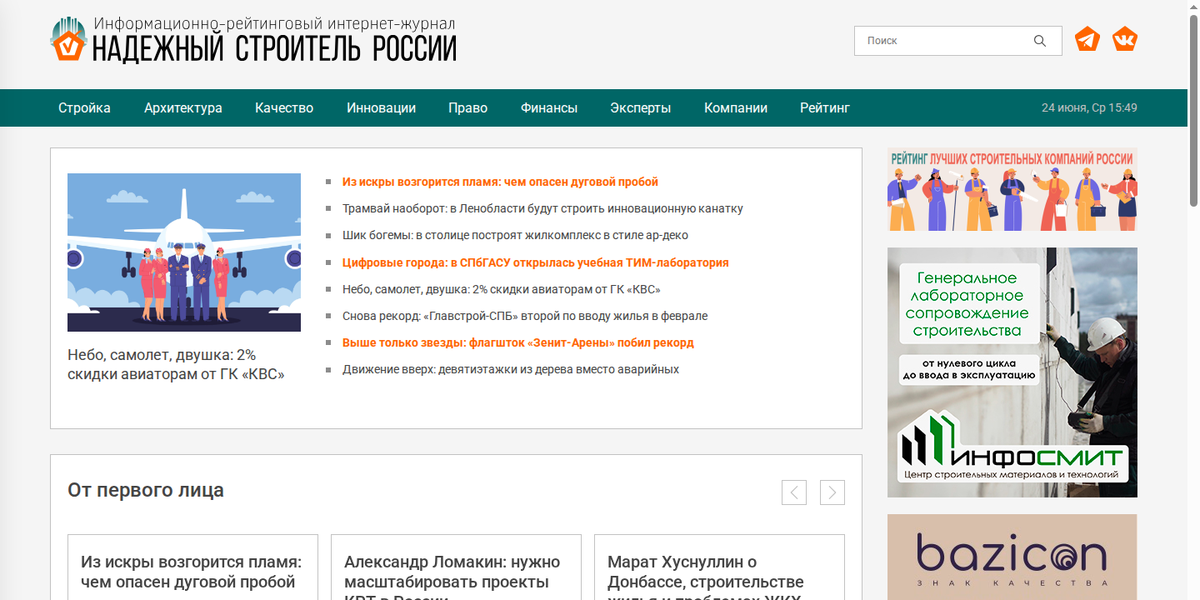
Task: Open the VK social network icon
Action: click(x=1125, y=40)
